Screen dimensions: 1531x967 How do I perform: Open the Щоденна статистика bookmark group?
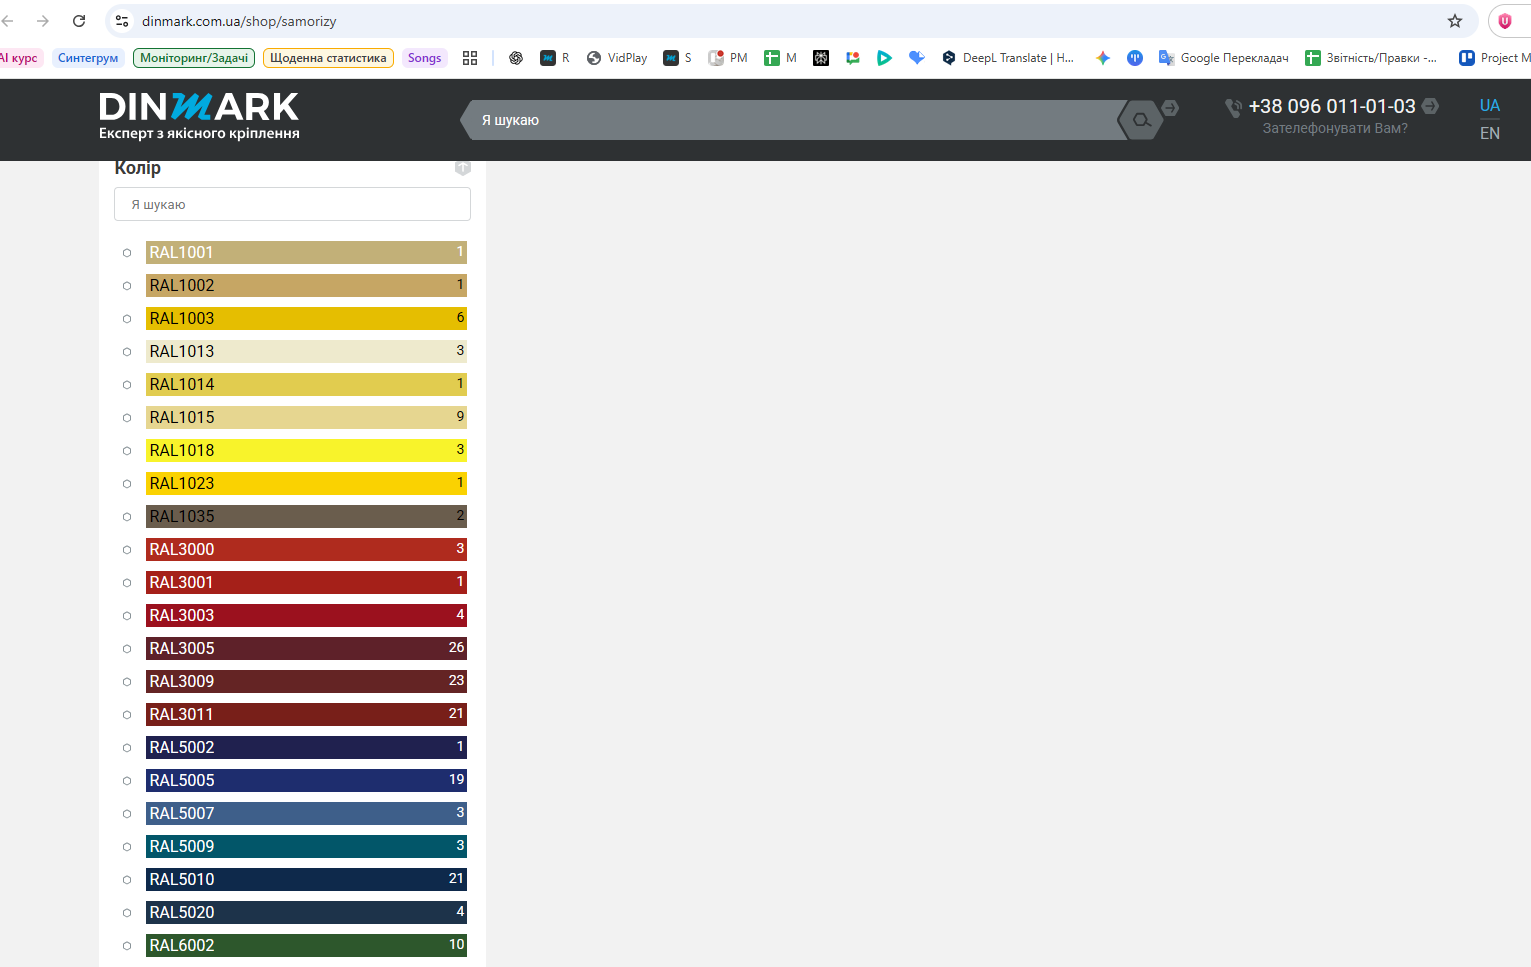pos(328,58)
